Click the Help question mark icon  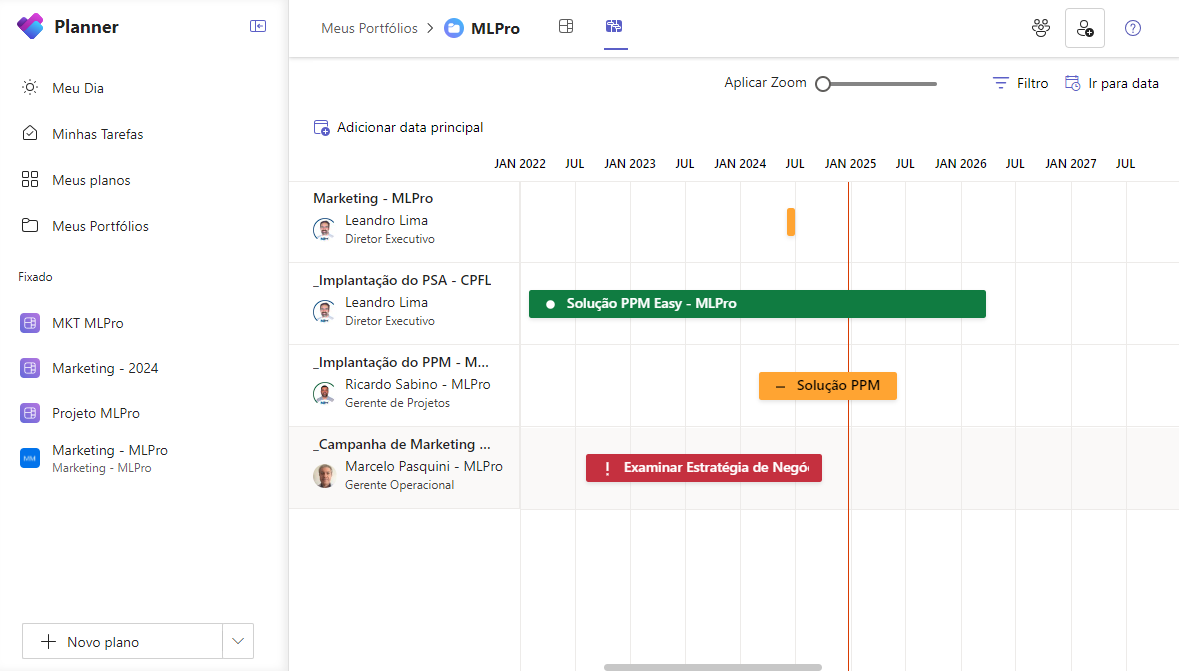click(x=1133, y=27)
